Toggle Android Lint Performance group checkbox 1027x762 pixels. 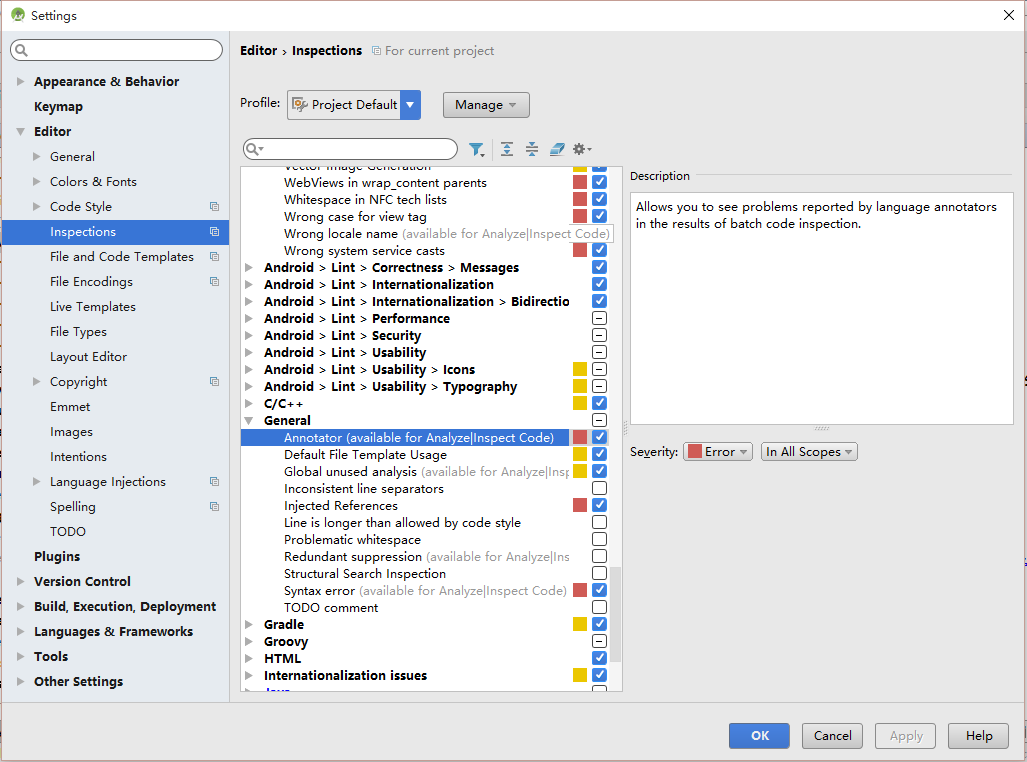[599, 318]
